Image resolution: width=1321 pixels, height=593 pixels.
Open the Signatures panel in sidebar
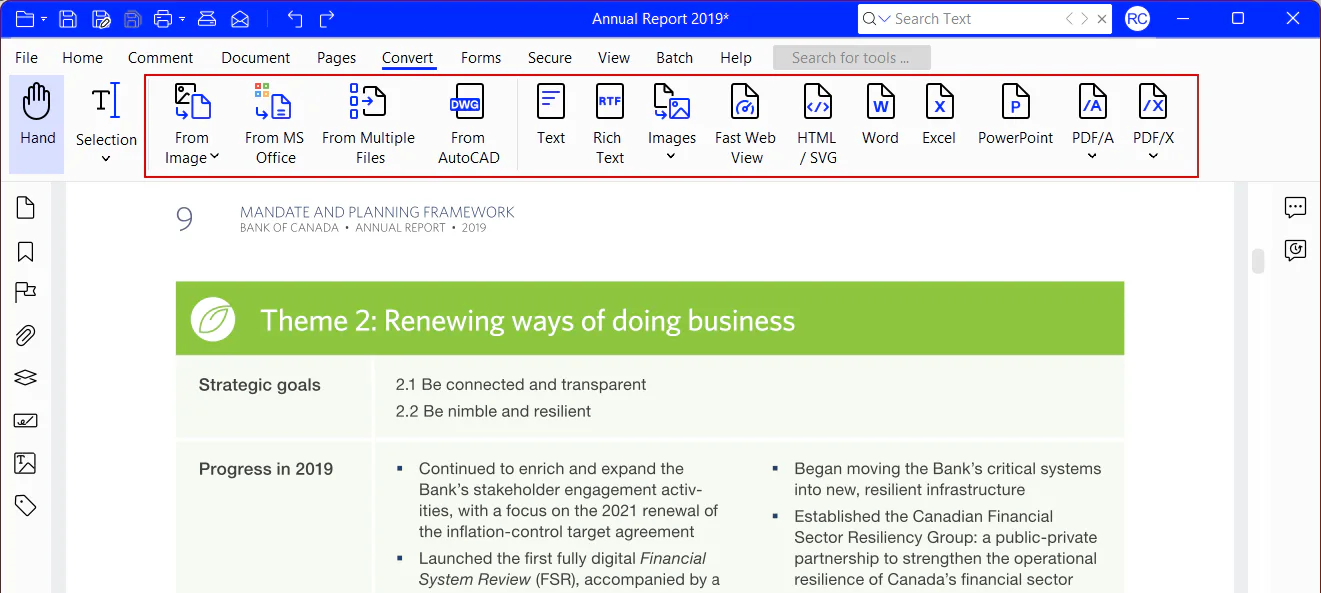26,420
